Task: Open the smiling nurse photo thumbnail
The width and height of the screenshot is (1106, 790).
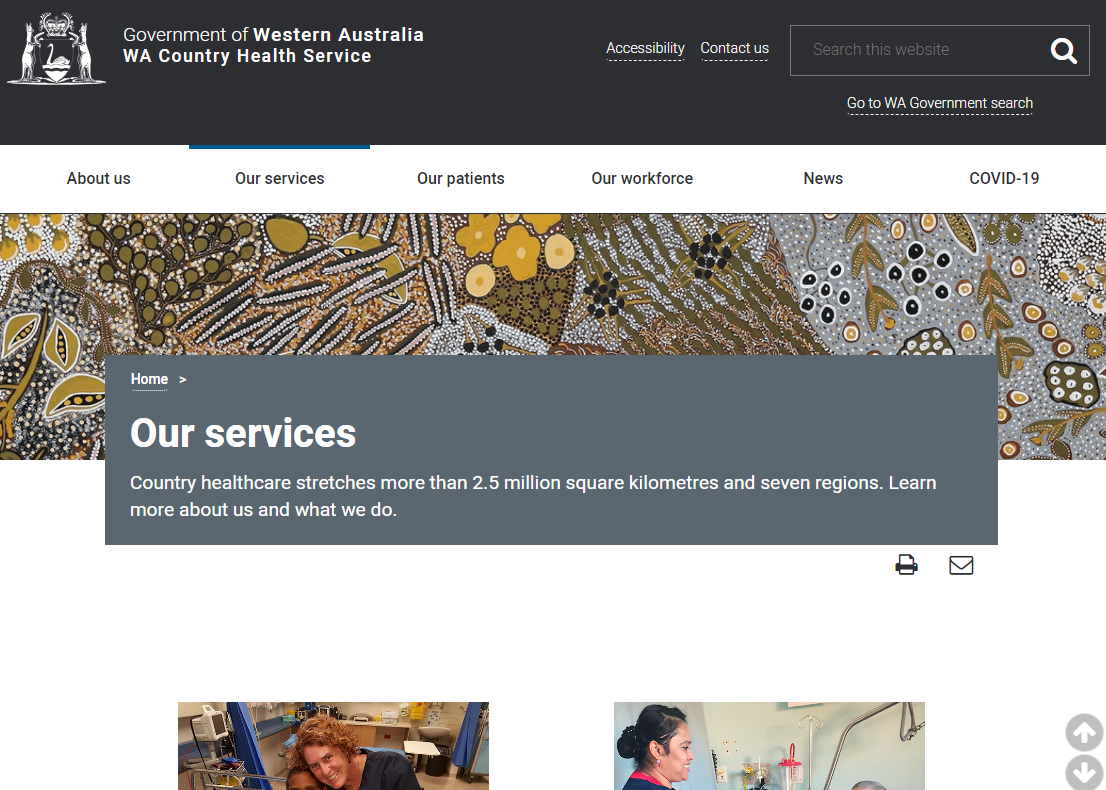Action: (333, 745)
